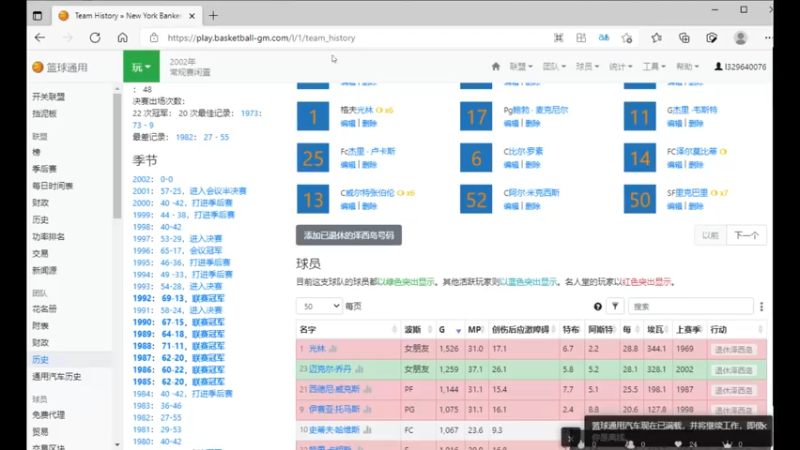Click the Basketball GM home icon in navbar
The width and height of the screenshot is (800, 450).
495,66
